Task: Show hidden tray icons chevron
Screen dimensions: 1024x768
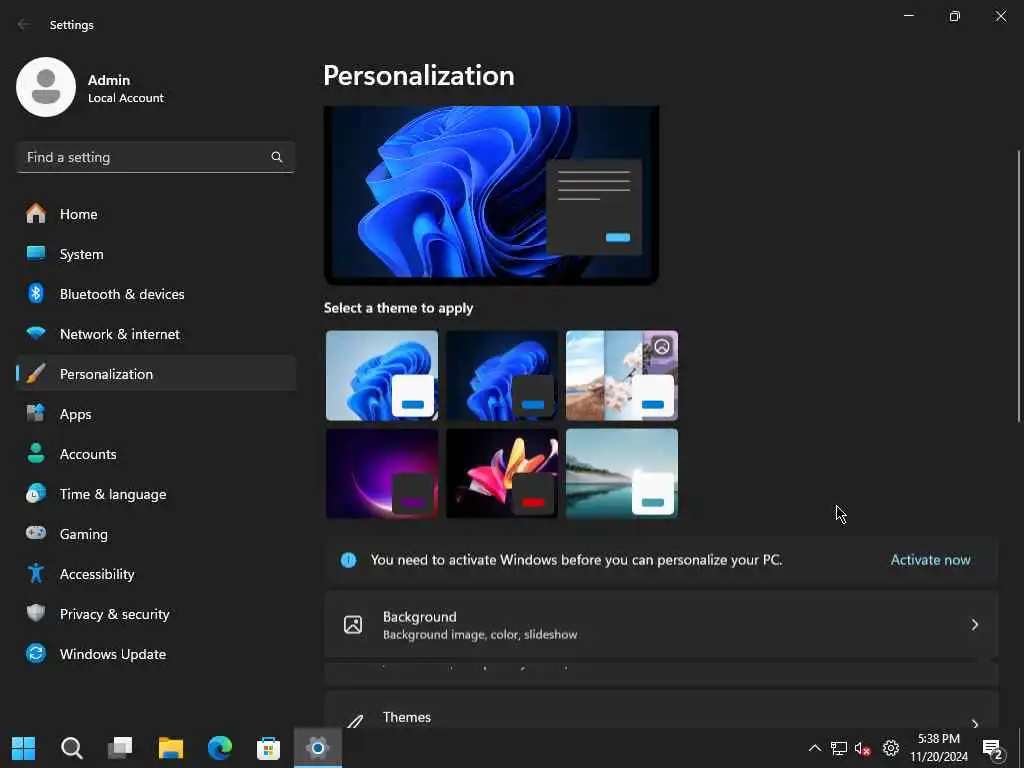Action: tap(814, 748)
